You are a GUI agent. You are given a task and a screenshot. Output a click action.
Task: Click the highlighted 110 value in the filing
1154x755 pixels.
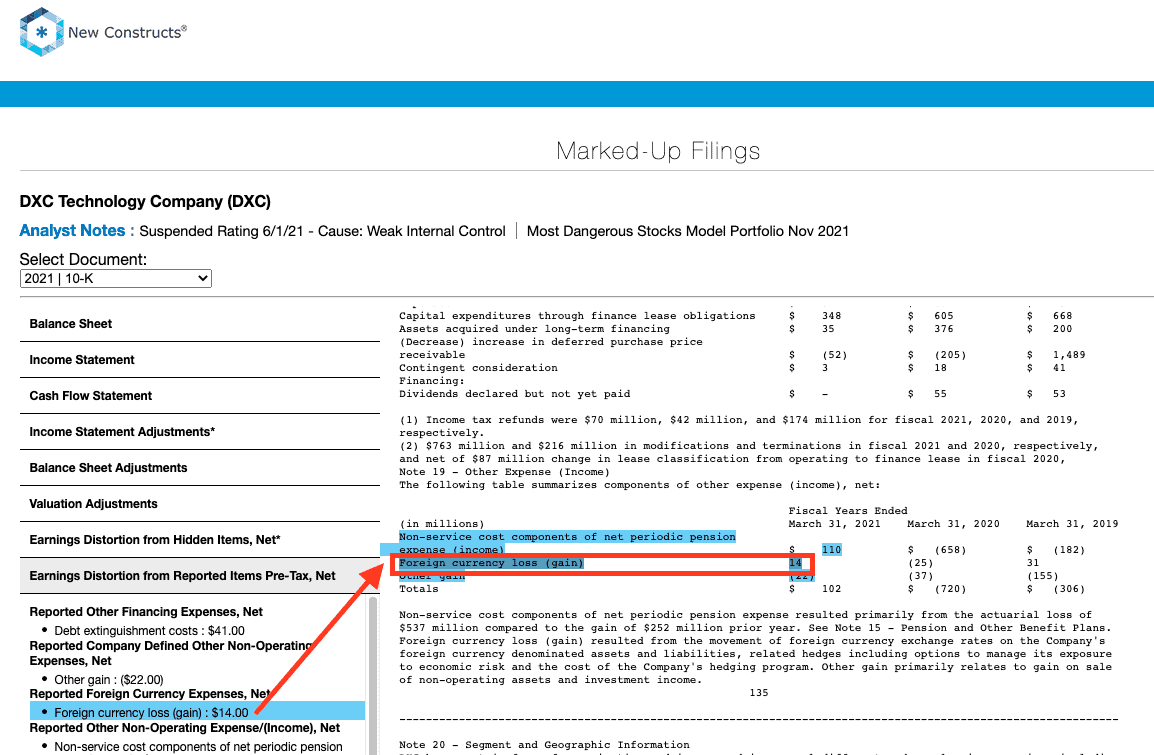[x=832, y=550]
